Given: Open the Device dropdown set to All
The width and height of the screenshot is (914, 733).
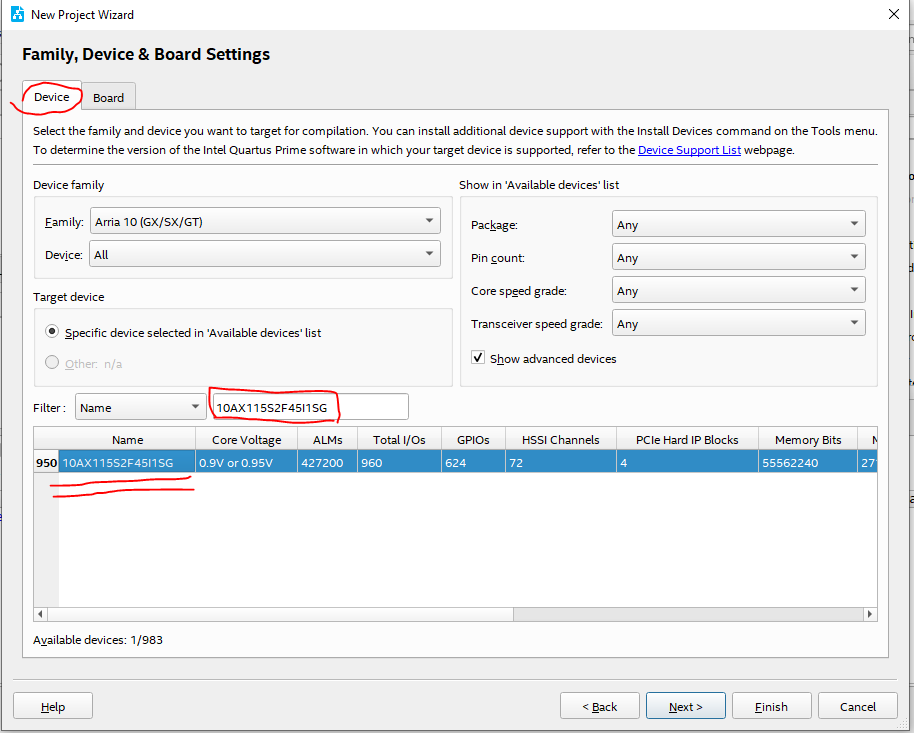Looking at the screenshot, I should (x=265, y=254).
